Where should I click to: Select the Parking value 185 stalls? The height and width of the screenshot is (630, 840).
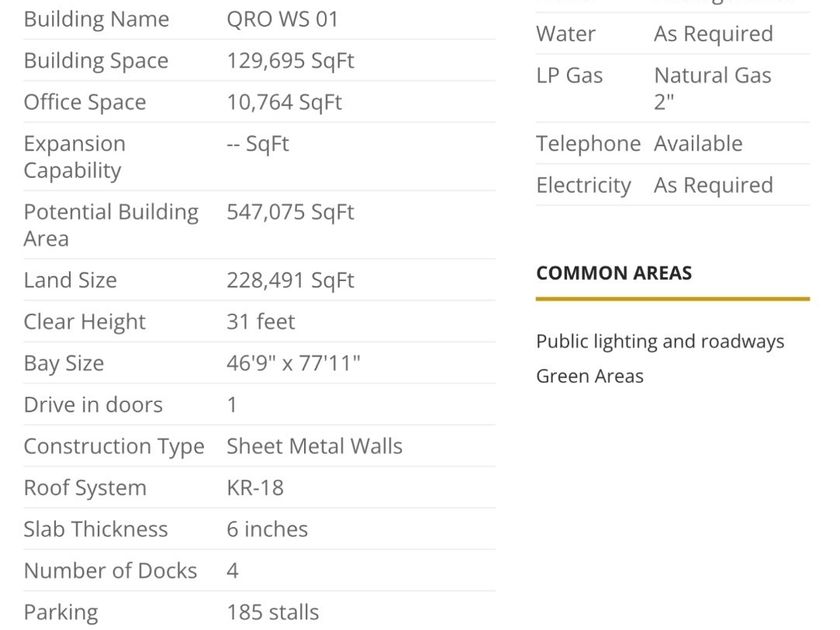click(273, 612)
